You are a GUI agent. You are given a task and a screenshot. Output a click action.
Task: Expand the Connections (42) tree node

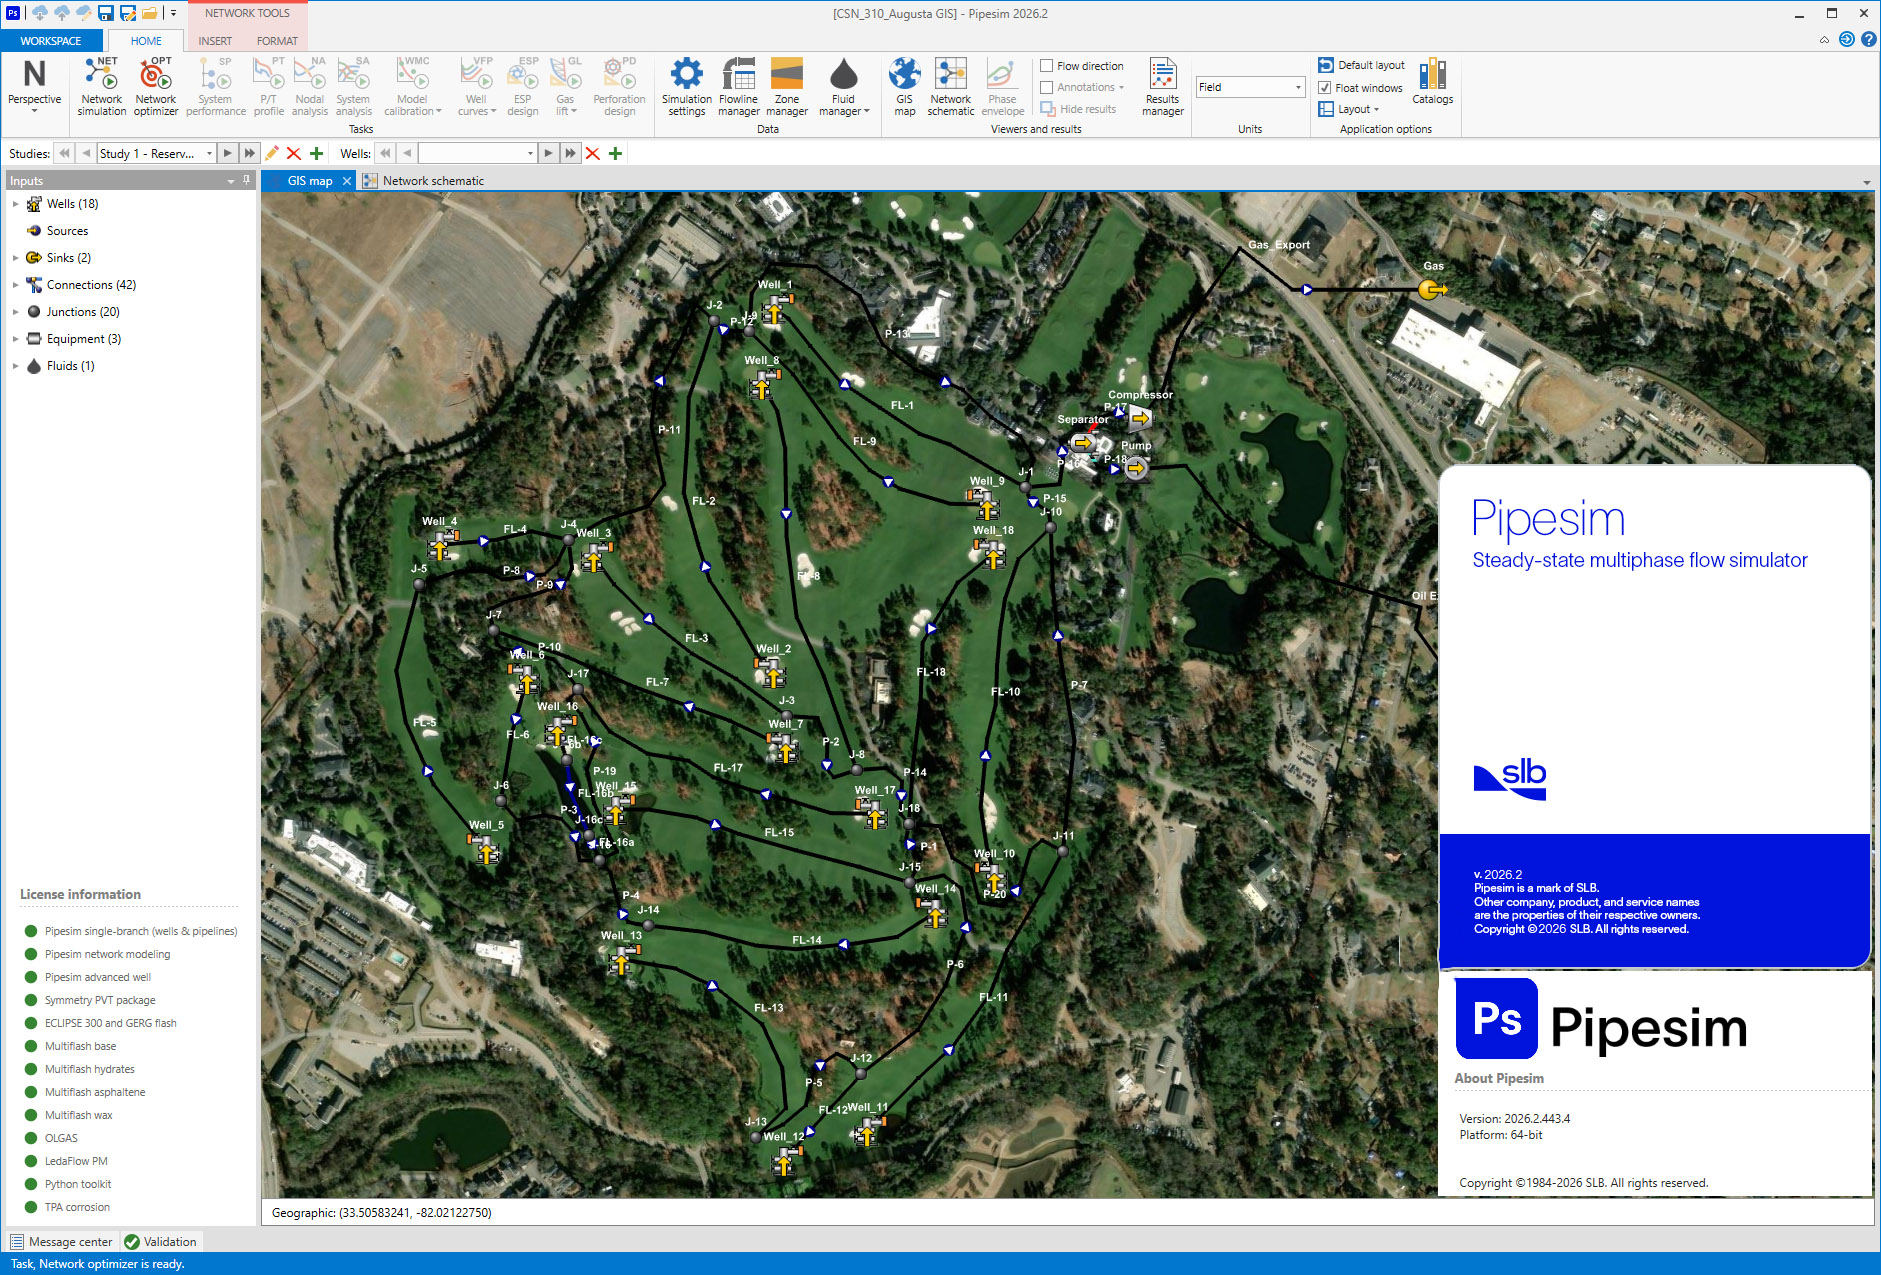pos(15,285)
